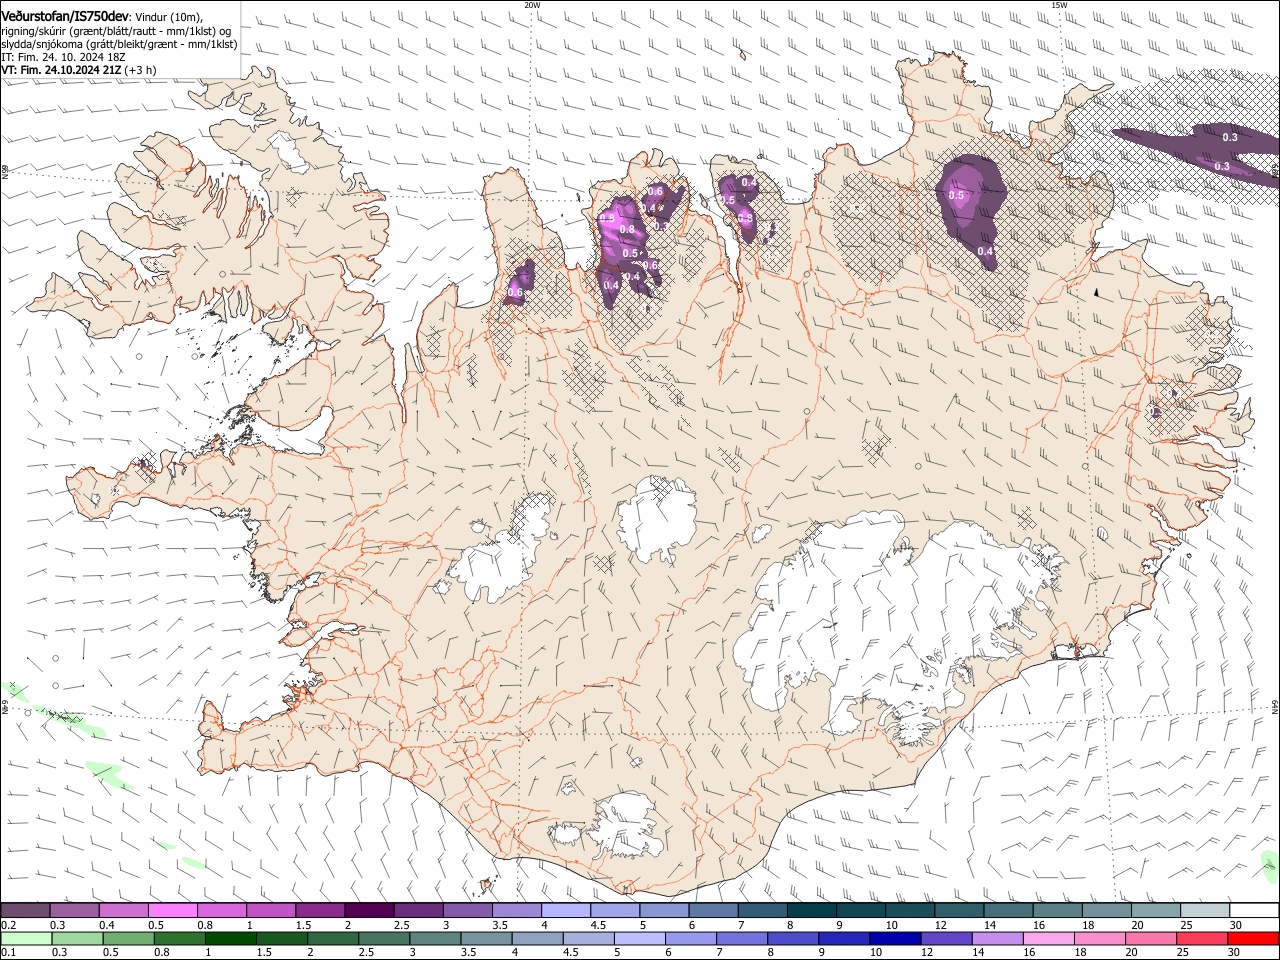Click the 0.4 value below the northeast 0.5 label

pyautogui.click(x=986, y=251)
